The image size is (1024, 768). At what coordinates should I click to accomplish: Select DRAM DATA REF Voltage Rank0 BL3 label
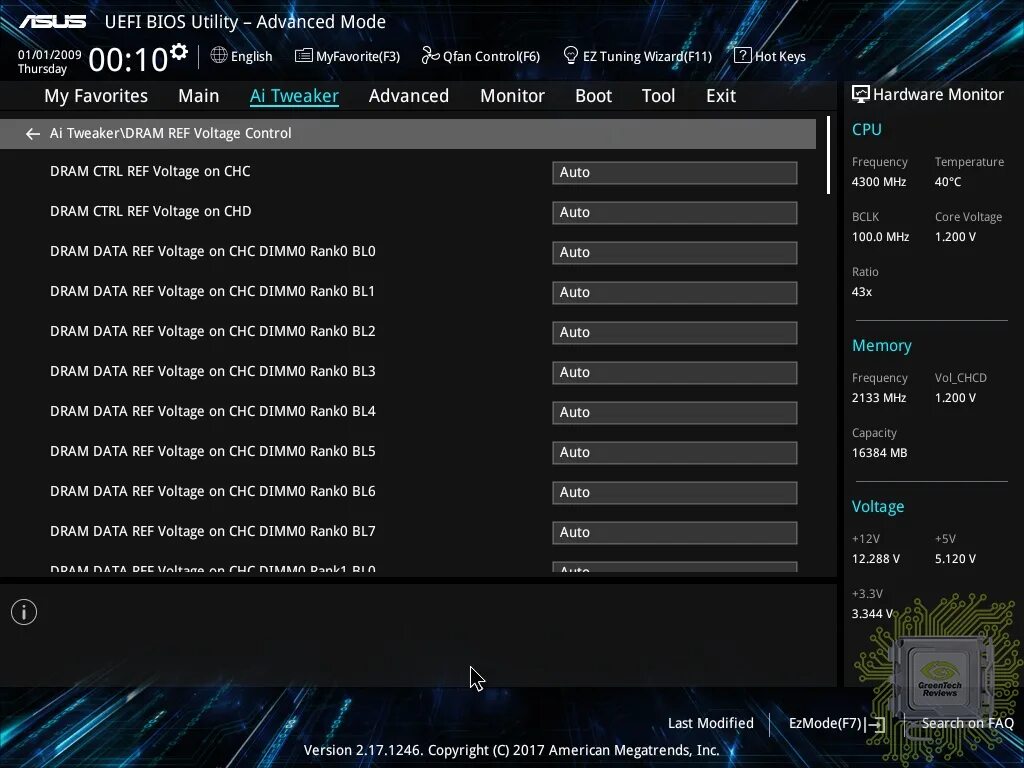[213, 372]
